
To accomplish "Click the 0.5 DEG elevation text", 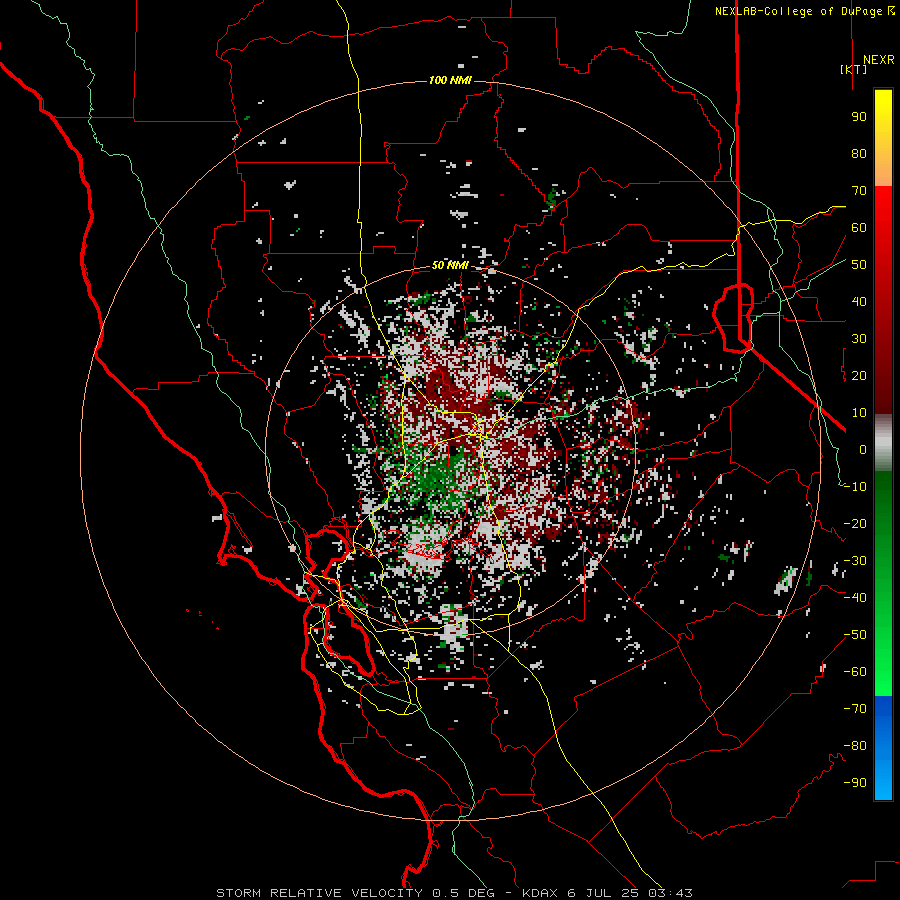I will pyautogui.click(x=463, y=893).
